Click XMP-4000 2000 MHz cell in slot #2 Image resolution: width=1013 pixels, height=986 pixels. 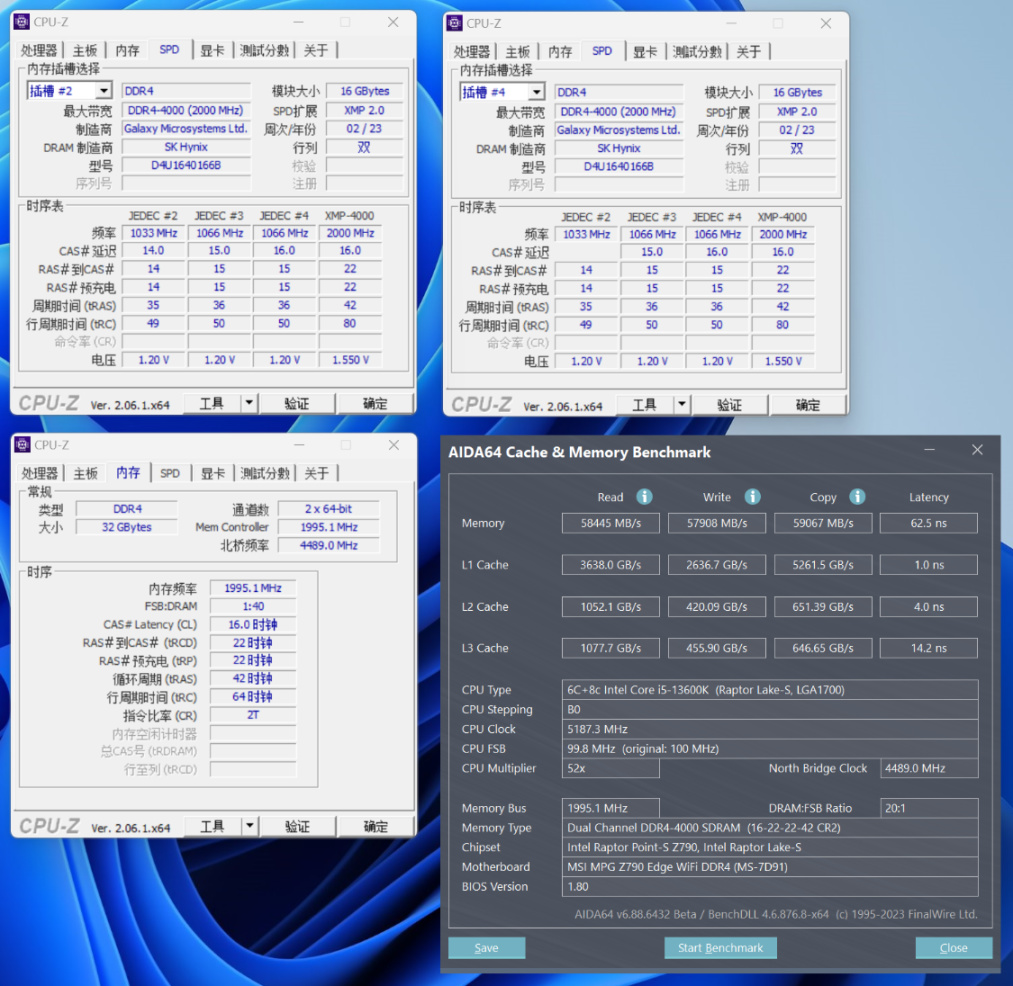pos(350,233)
